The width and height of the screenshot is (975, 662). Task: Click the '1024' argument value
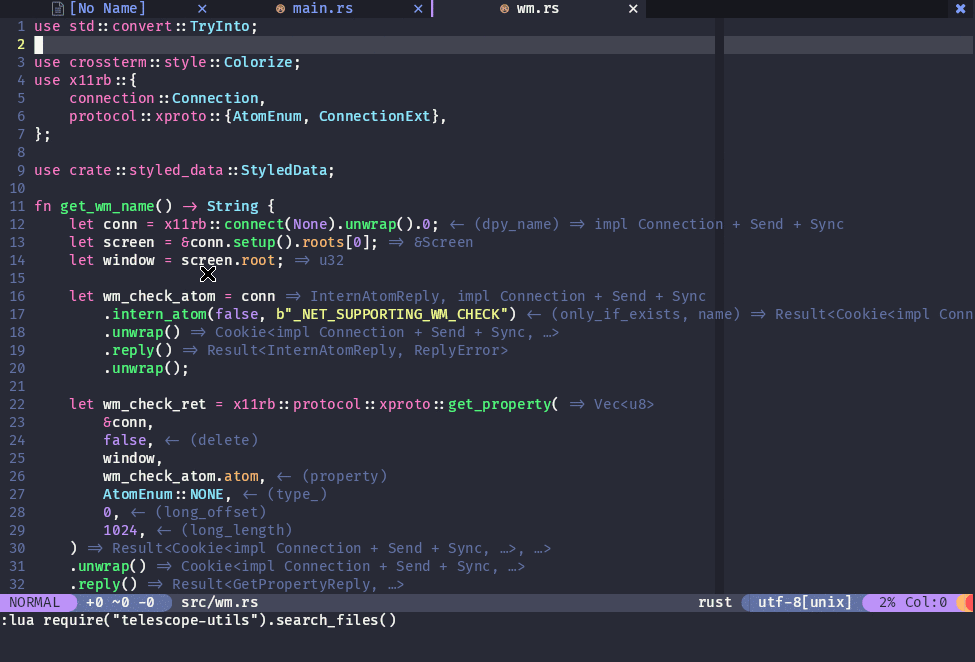120,531
